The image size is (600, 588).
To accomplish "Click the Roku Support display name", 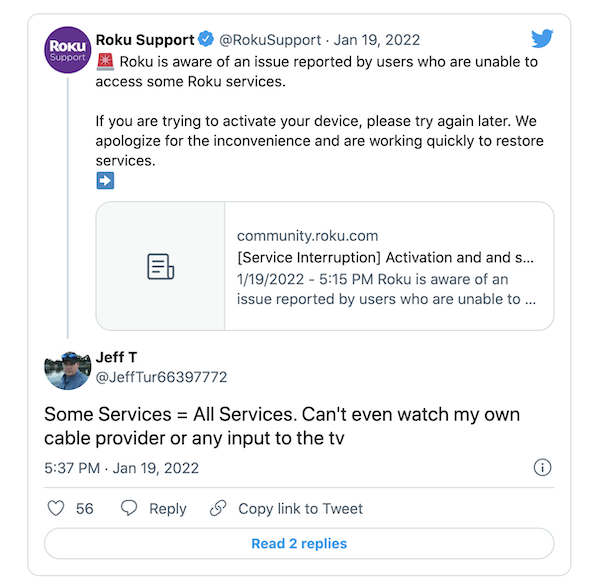I will [145, 40].
